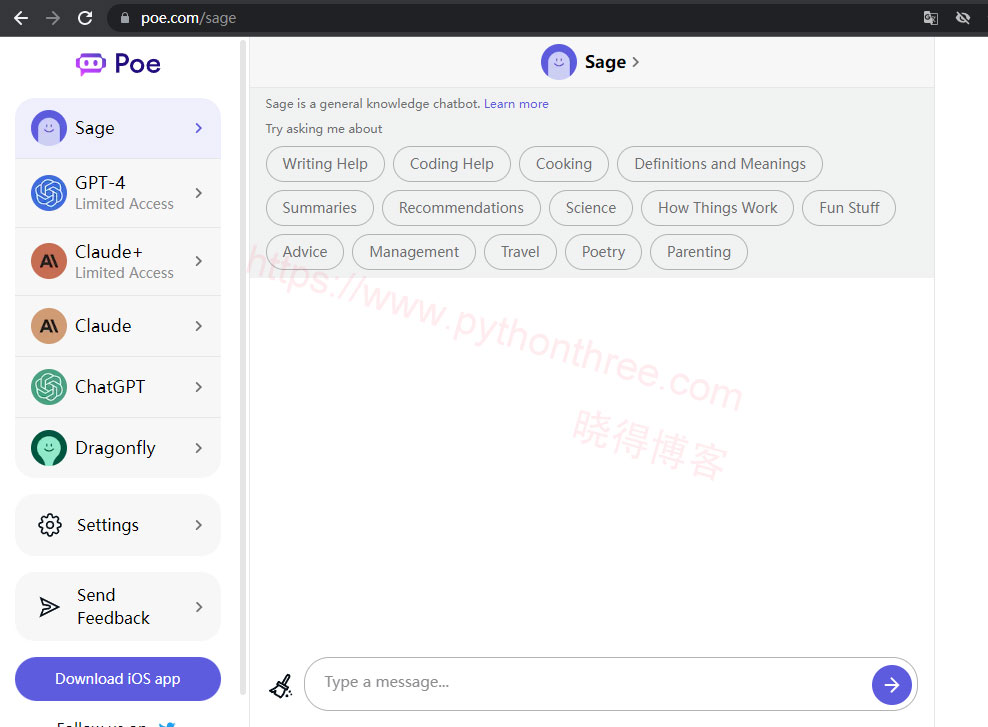Click the translate icon in address bar

coord(930,17)
